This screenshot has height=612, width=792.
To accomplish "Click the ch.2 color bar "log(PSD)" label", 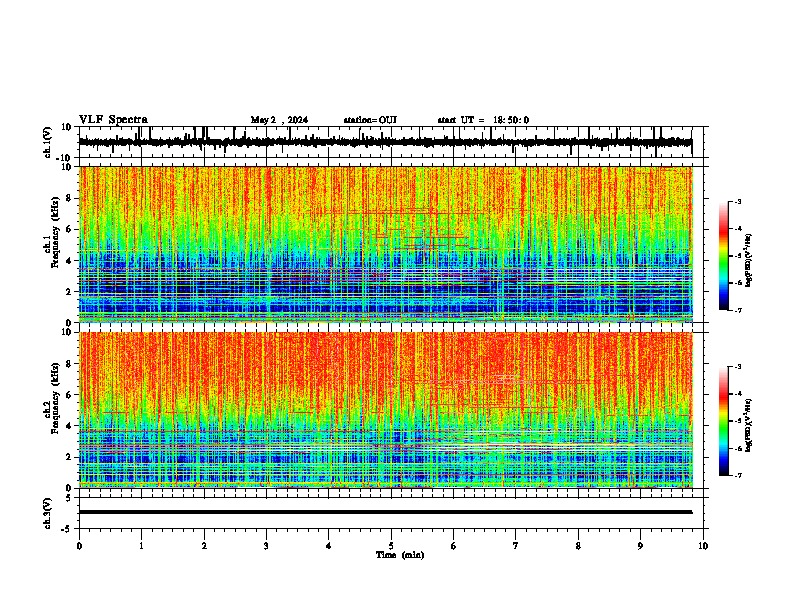I will click(x=749, y=425).
